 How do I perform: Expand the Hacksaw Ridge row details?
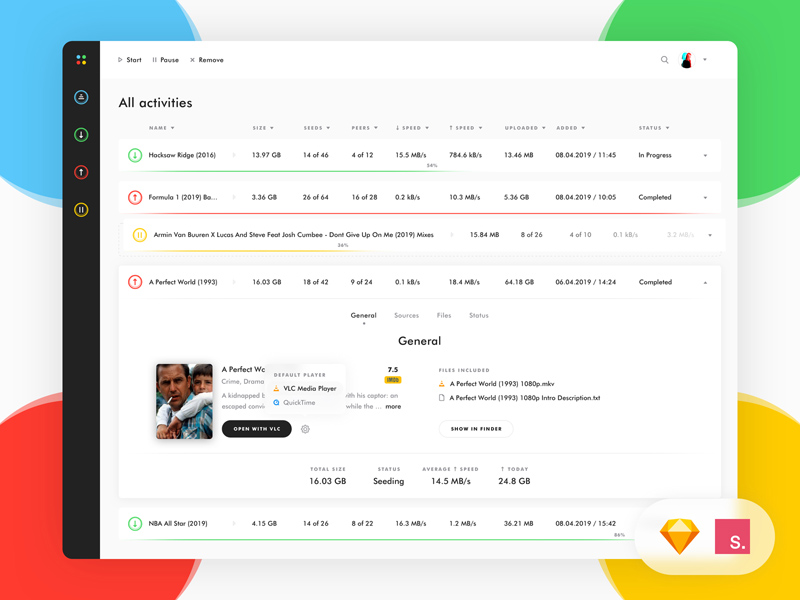[x=705, y=156]
